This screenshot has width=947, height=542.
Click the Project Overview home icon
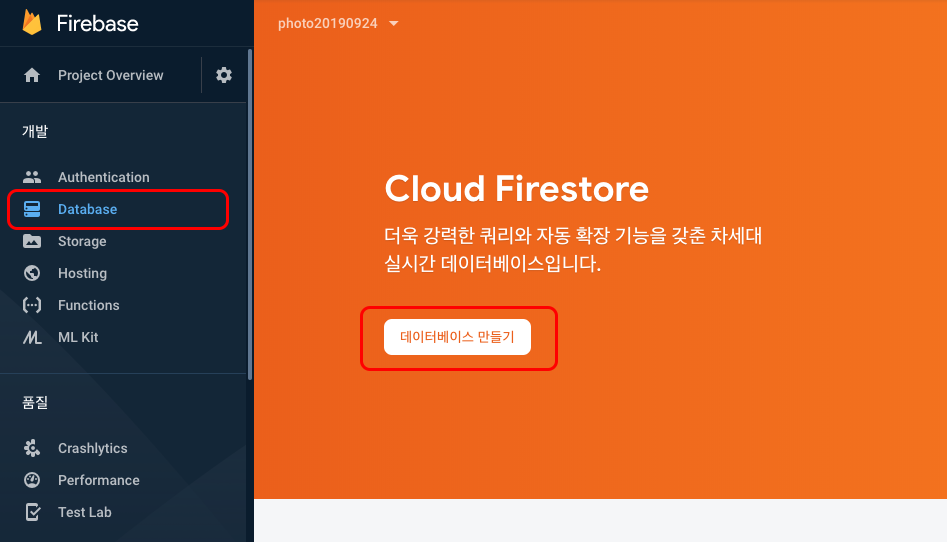point(32,75)
